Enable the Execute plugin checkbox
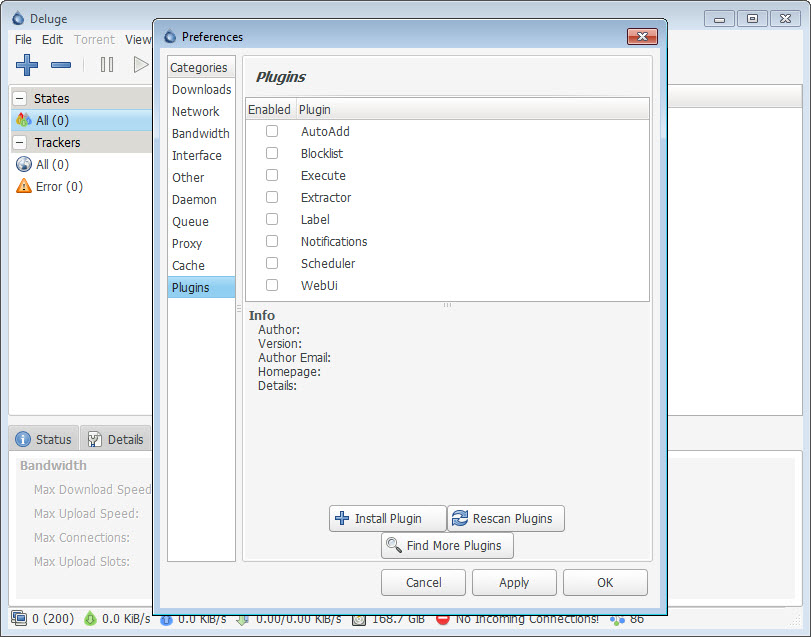This screenshot has width=811, height=637. tap(272, 175)
